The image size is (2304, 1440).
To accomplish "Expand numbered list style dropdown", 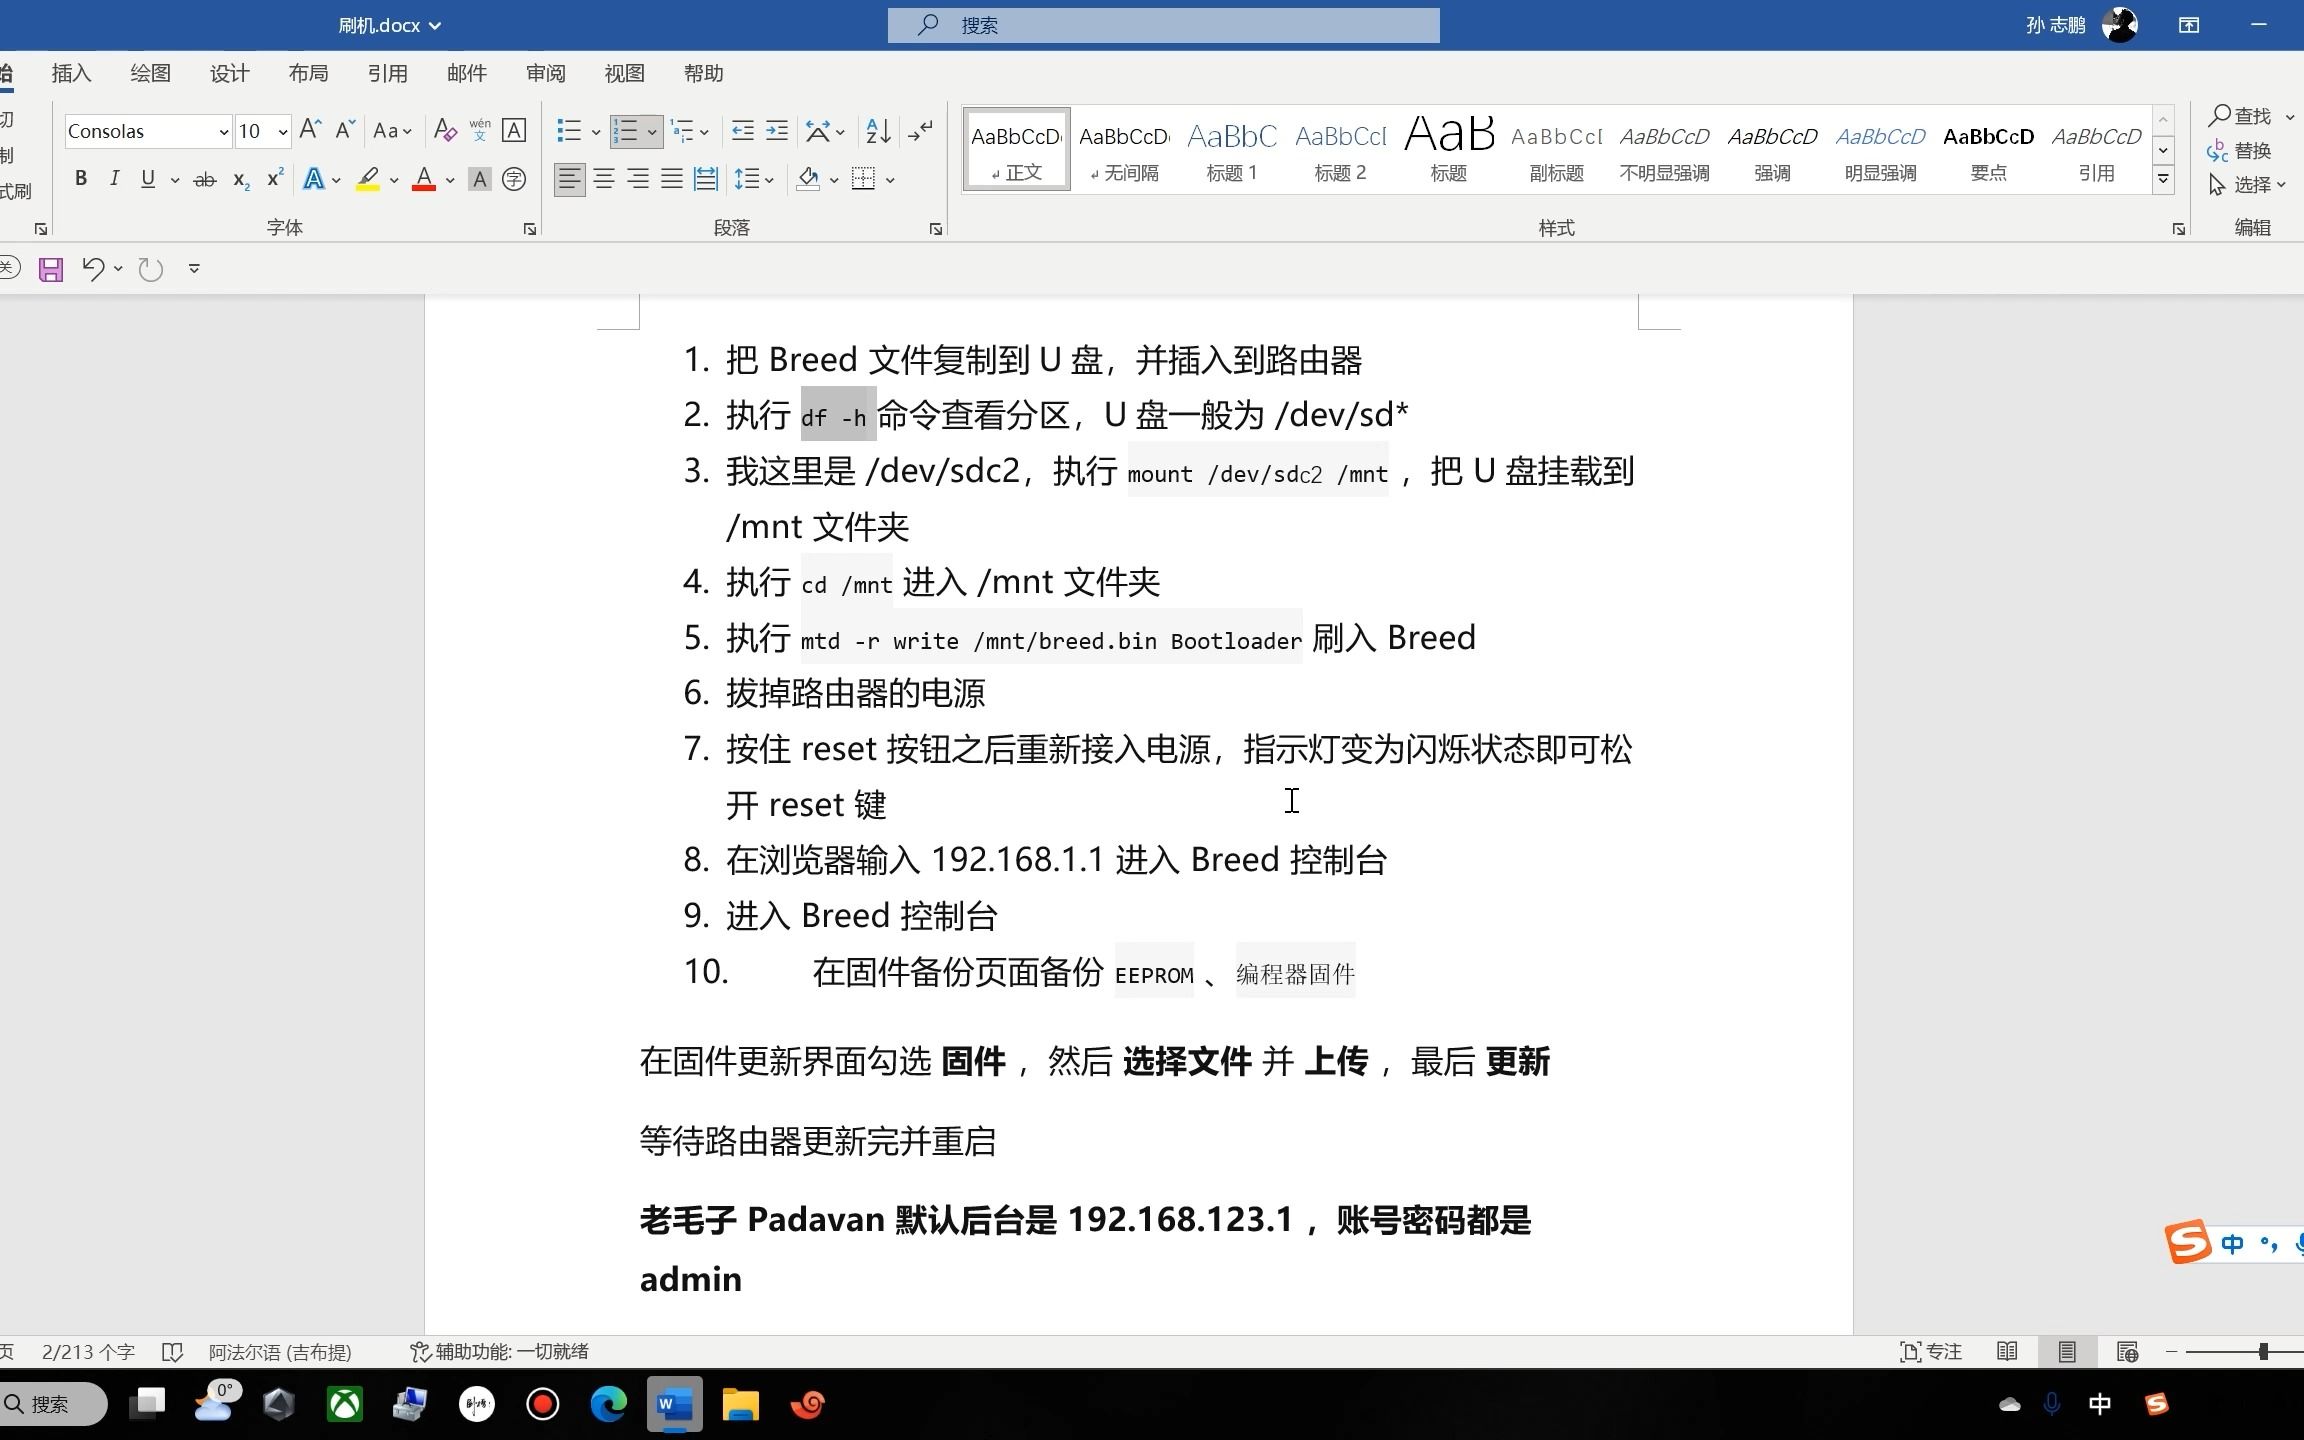I will coord(652,132).
